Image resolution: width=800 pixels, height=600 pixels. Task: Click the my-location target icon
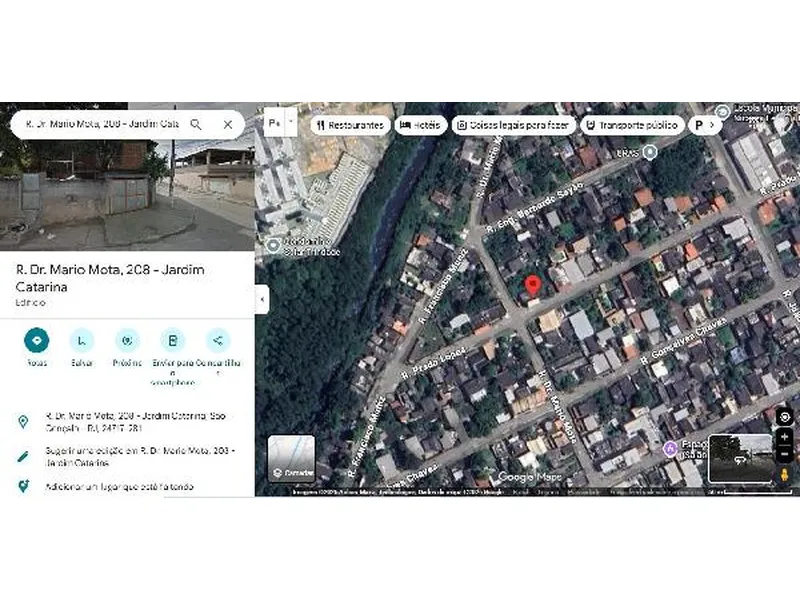point(785,416)
